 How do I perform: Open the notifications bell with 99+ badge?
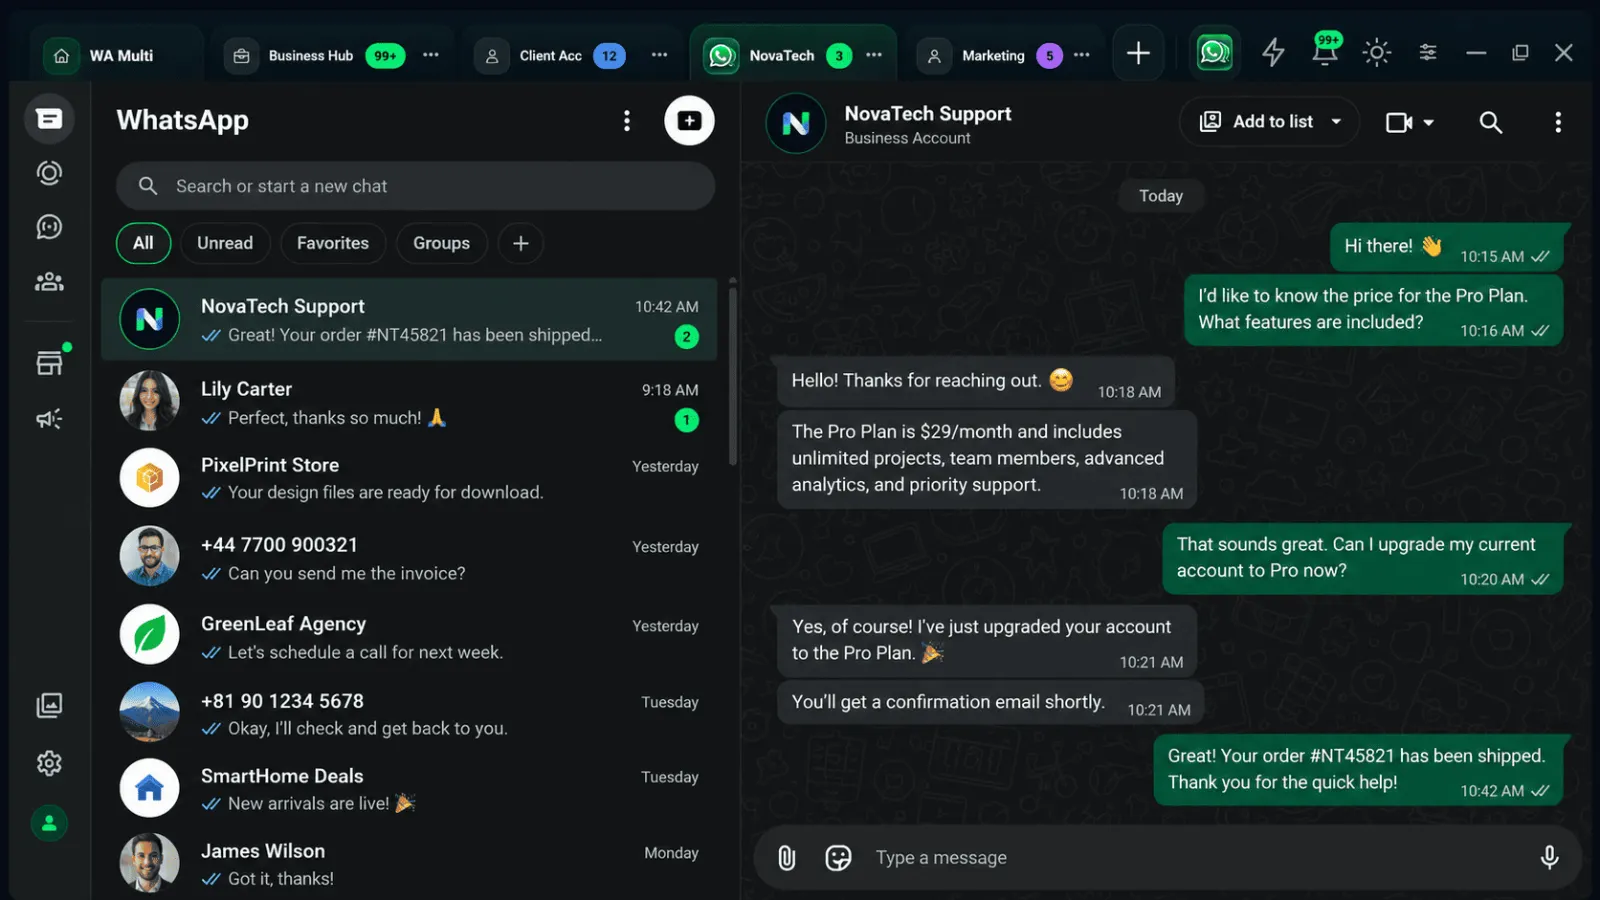click(x=1326, y=50)
